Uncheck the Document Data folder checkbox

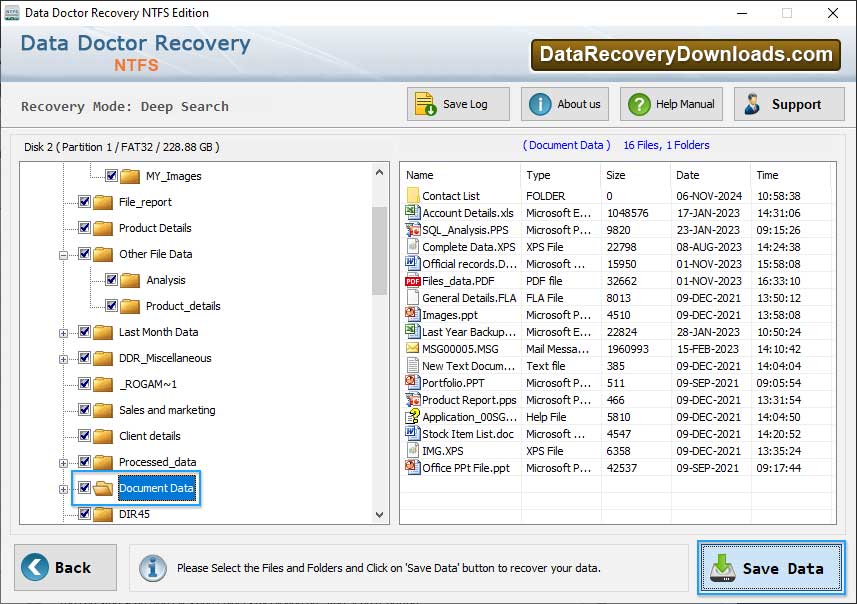click(84, 488)
